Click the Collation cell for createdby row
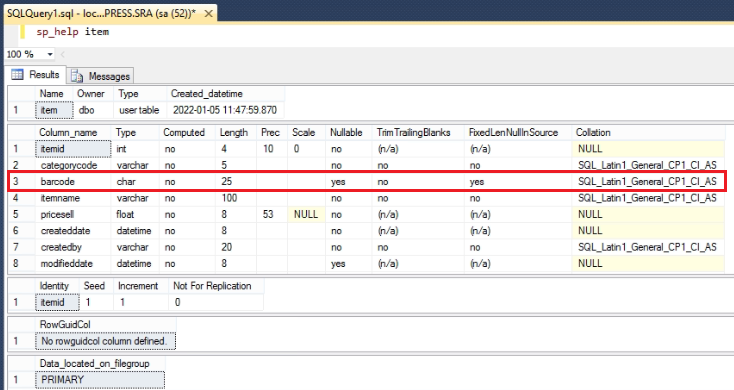 (x=648, y=247)
